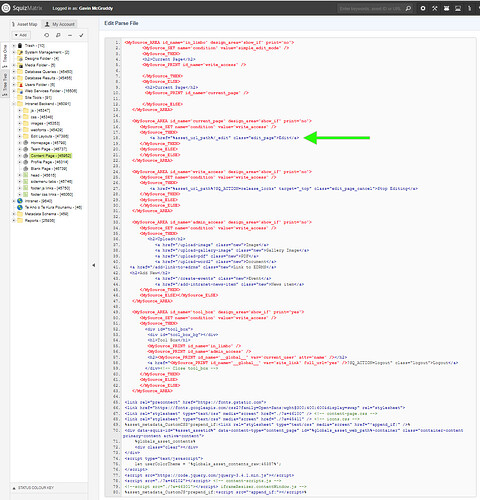This screenshot has height=500, width=480.
Task: Select the Team Page tree item
Action: click(x=49, y=149)
